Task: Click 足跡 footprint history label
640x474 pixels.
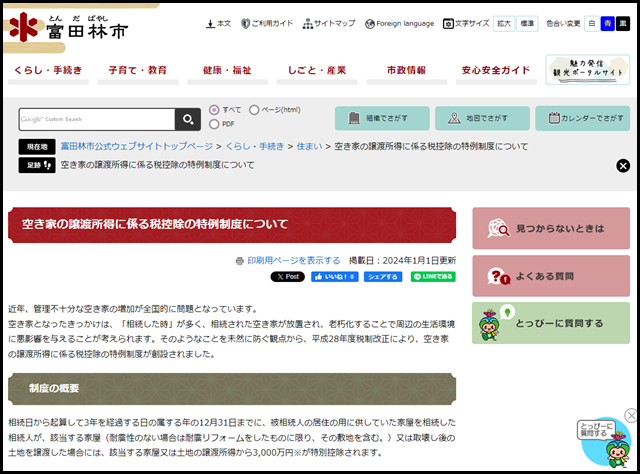Action: (x=37, y=165)
